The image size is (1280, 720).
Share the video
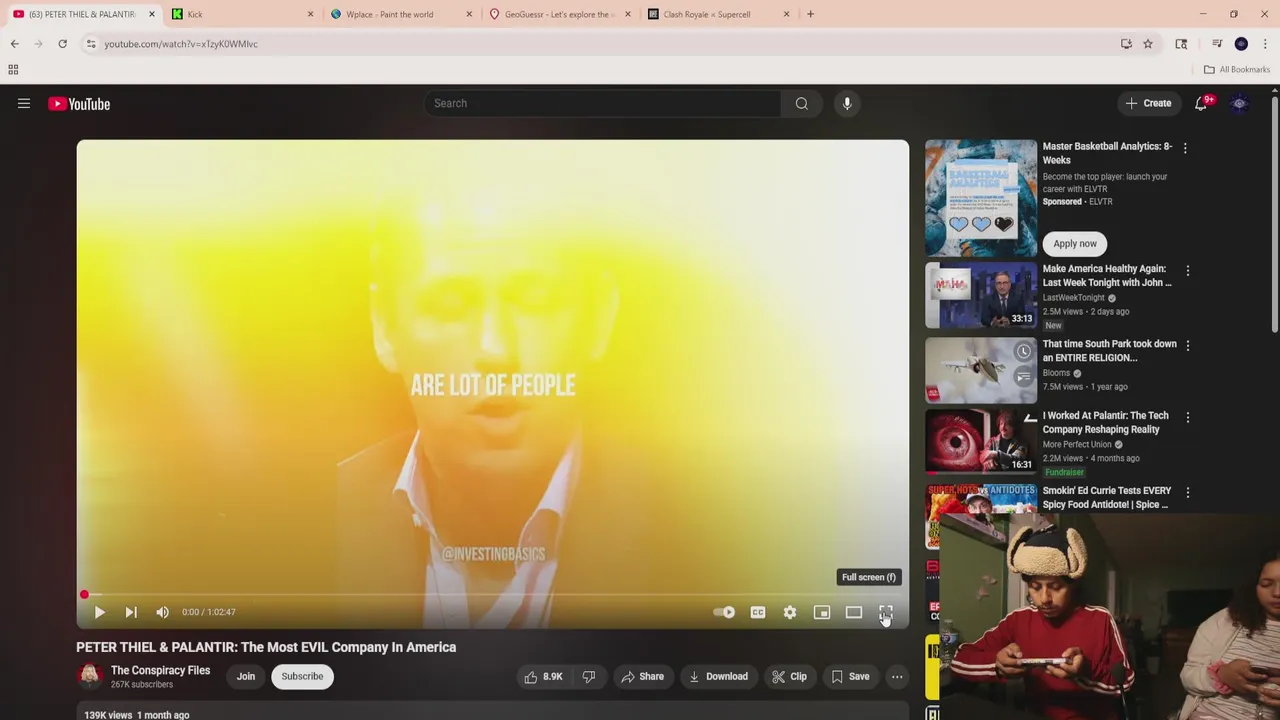coord(642,677)
